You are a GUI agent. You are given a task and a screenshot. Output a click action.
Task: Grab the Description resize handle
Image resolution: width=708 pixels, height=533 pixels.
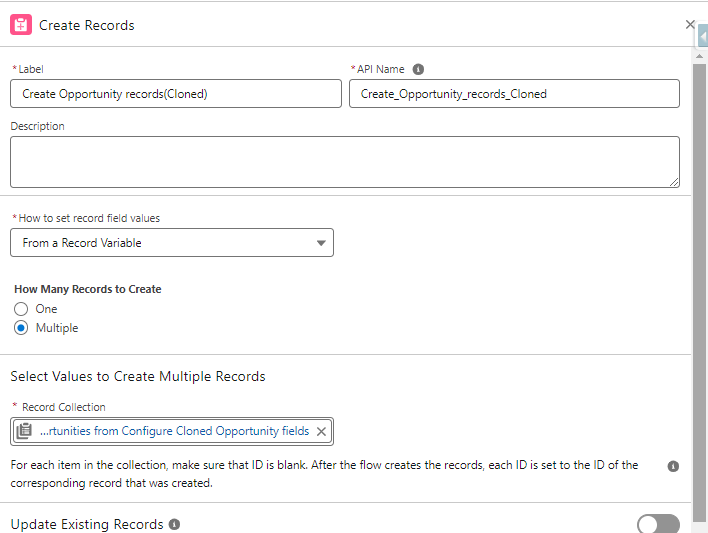(674, 182)
